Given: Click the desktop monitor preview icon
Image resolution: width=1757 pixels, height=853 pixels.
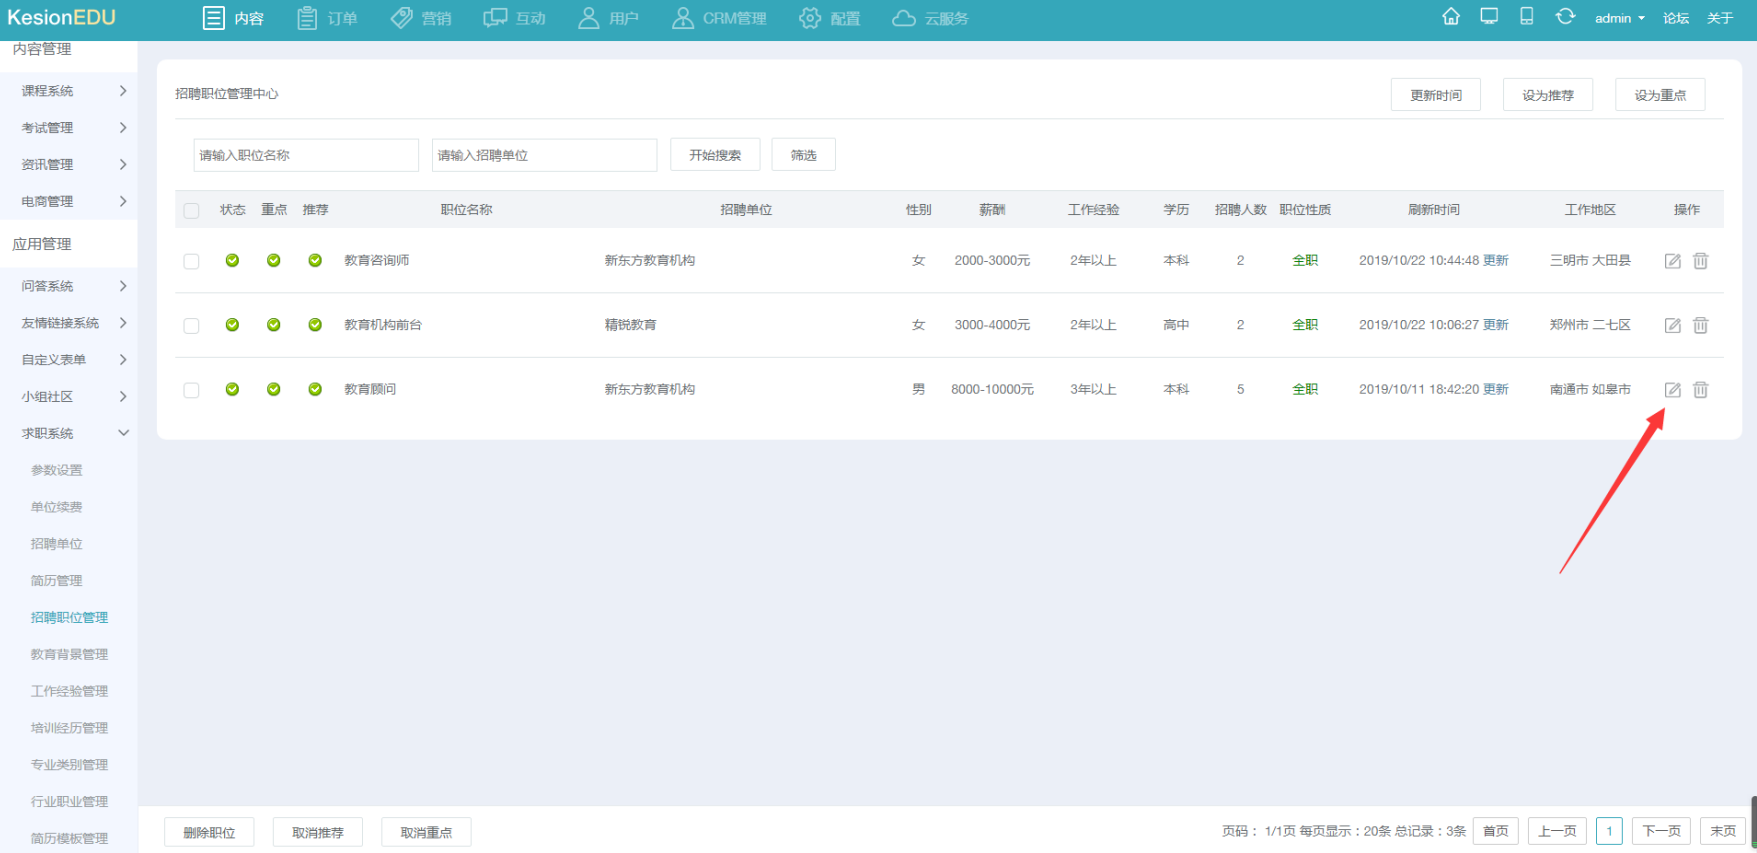Looking at the screenshot, I should 1489,17.
